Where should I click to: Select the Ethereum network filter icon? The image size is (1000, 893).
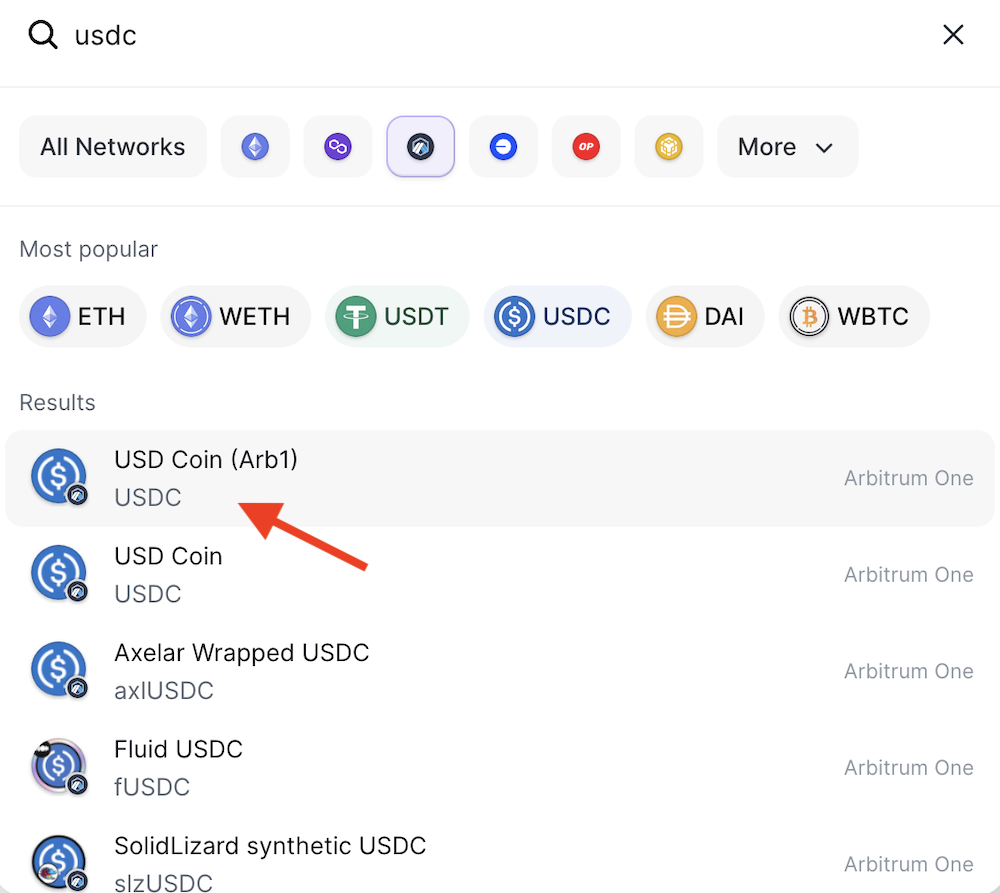[255, 146]
